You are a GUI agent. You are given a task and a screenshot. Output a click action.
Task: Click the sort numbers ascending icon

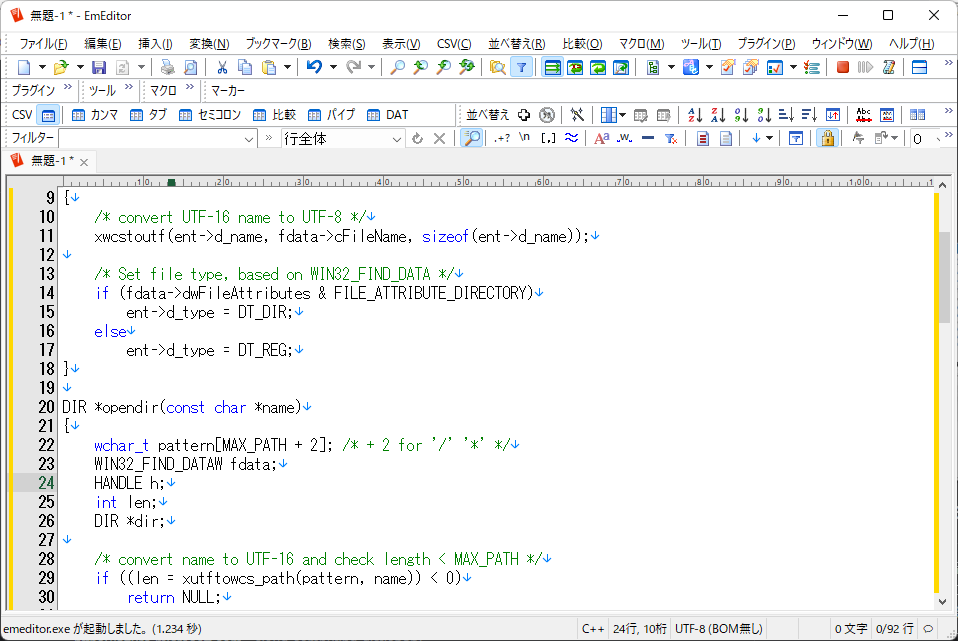[741, 115]
